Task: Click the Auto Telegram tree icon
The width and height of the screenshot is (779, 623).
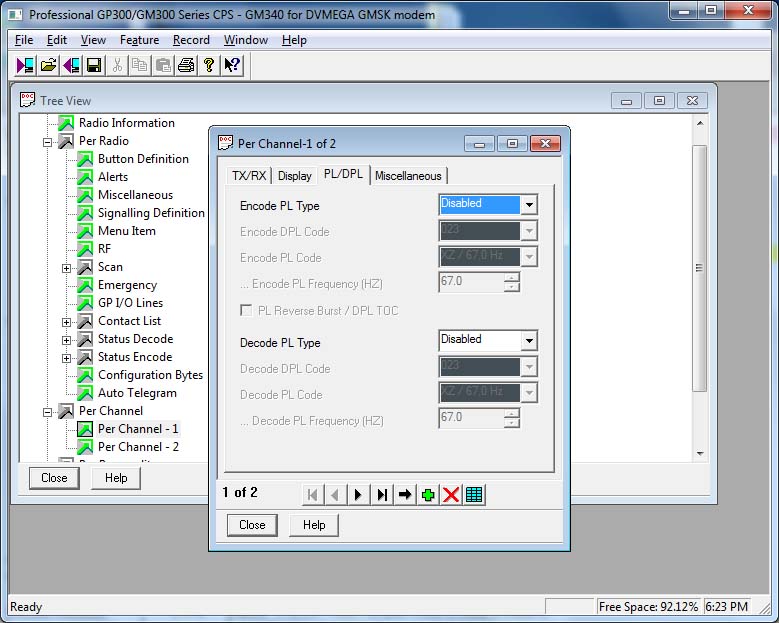Action: point(85,393)
